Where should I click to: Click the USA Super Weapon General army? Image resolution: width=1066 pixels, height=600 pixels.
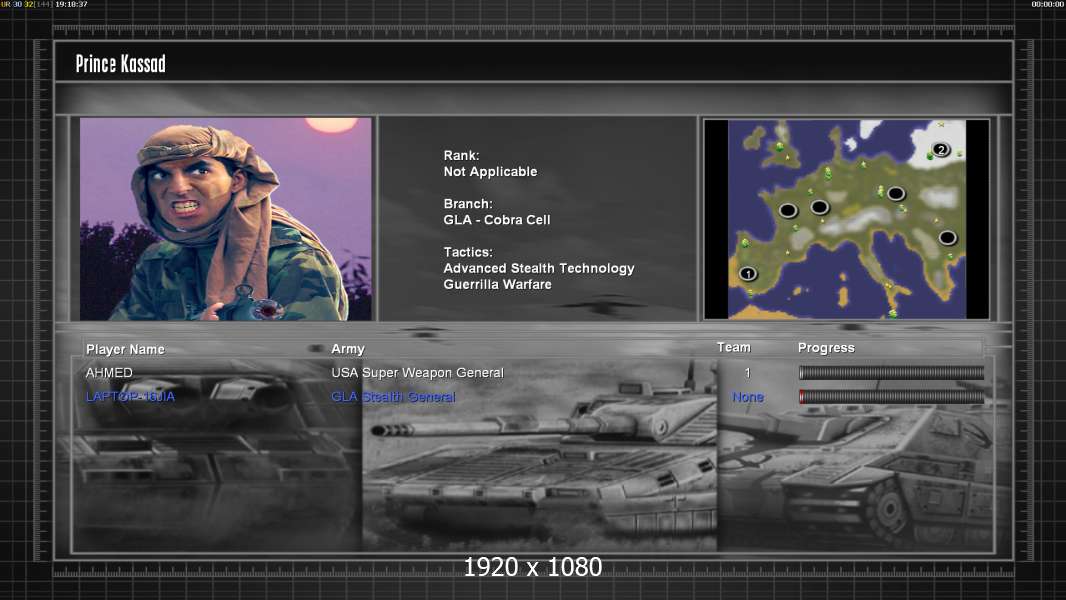click(x=417, y=372)
